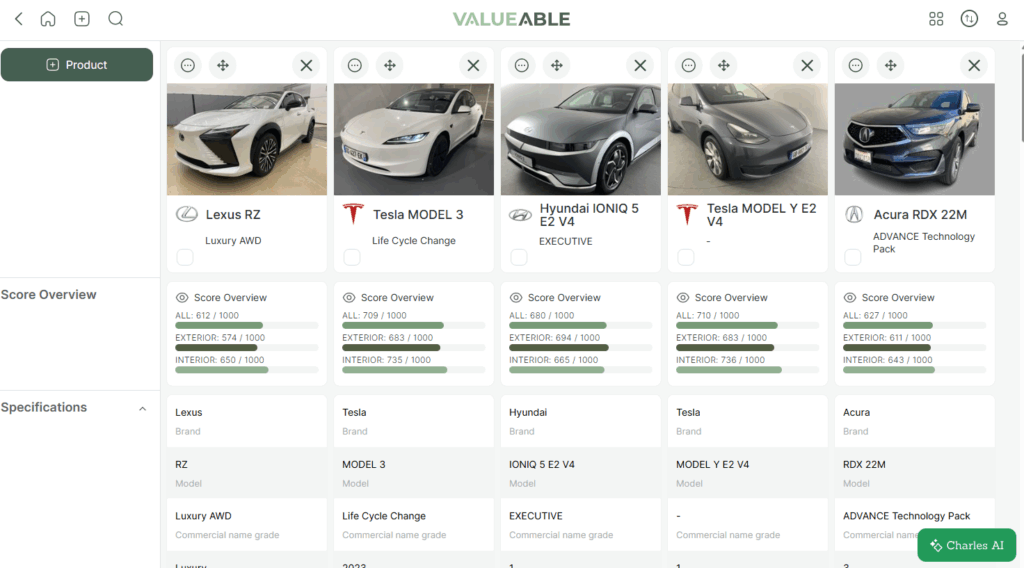This screenshot has height=568, width=1024.
Task: Open the Acura RDX 22M title
Action: pos(920,215)
